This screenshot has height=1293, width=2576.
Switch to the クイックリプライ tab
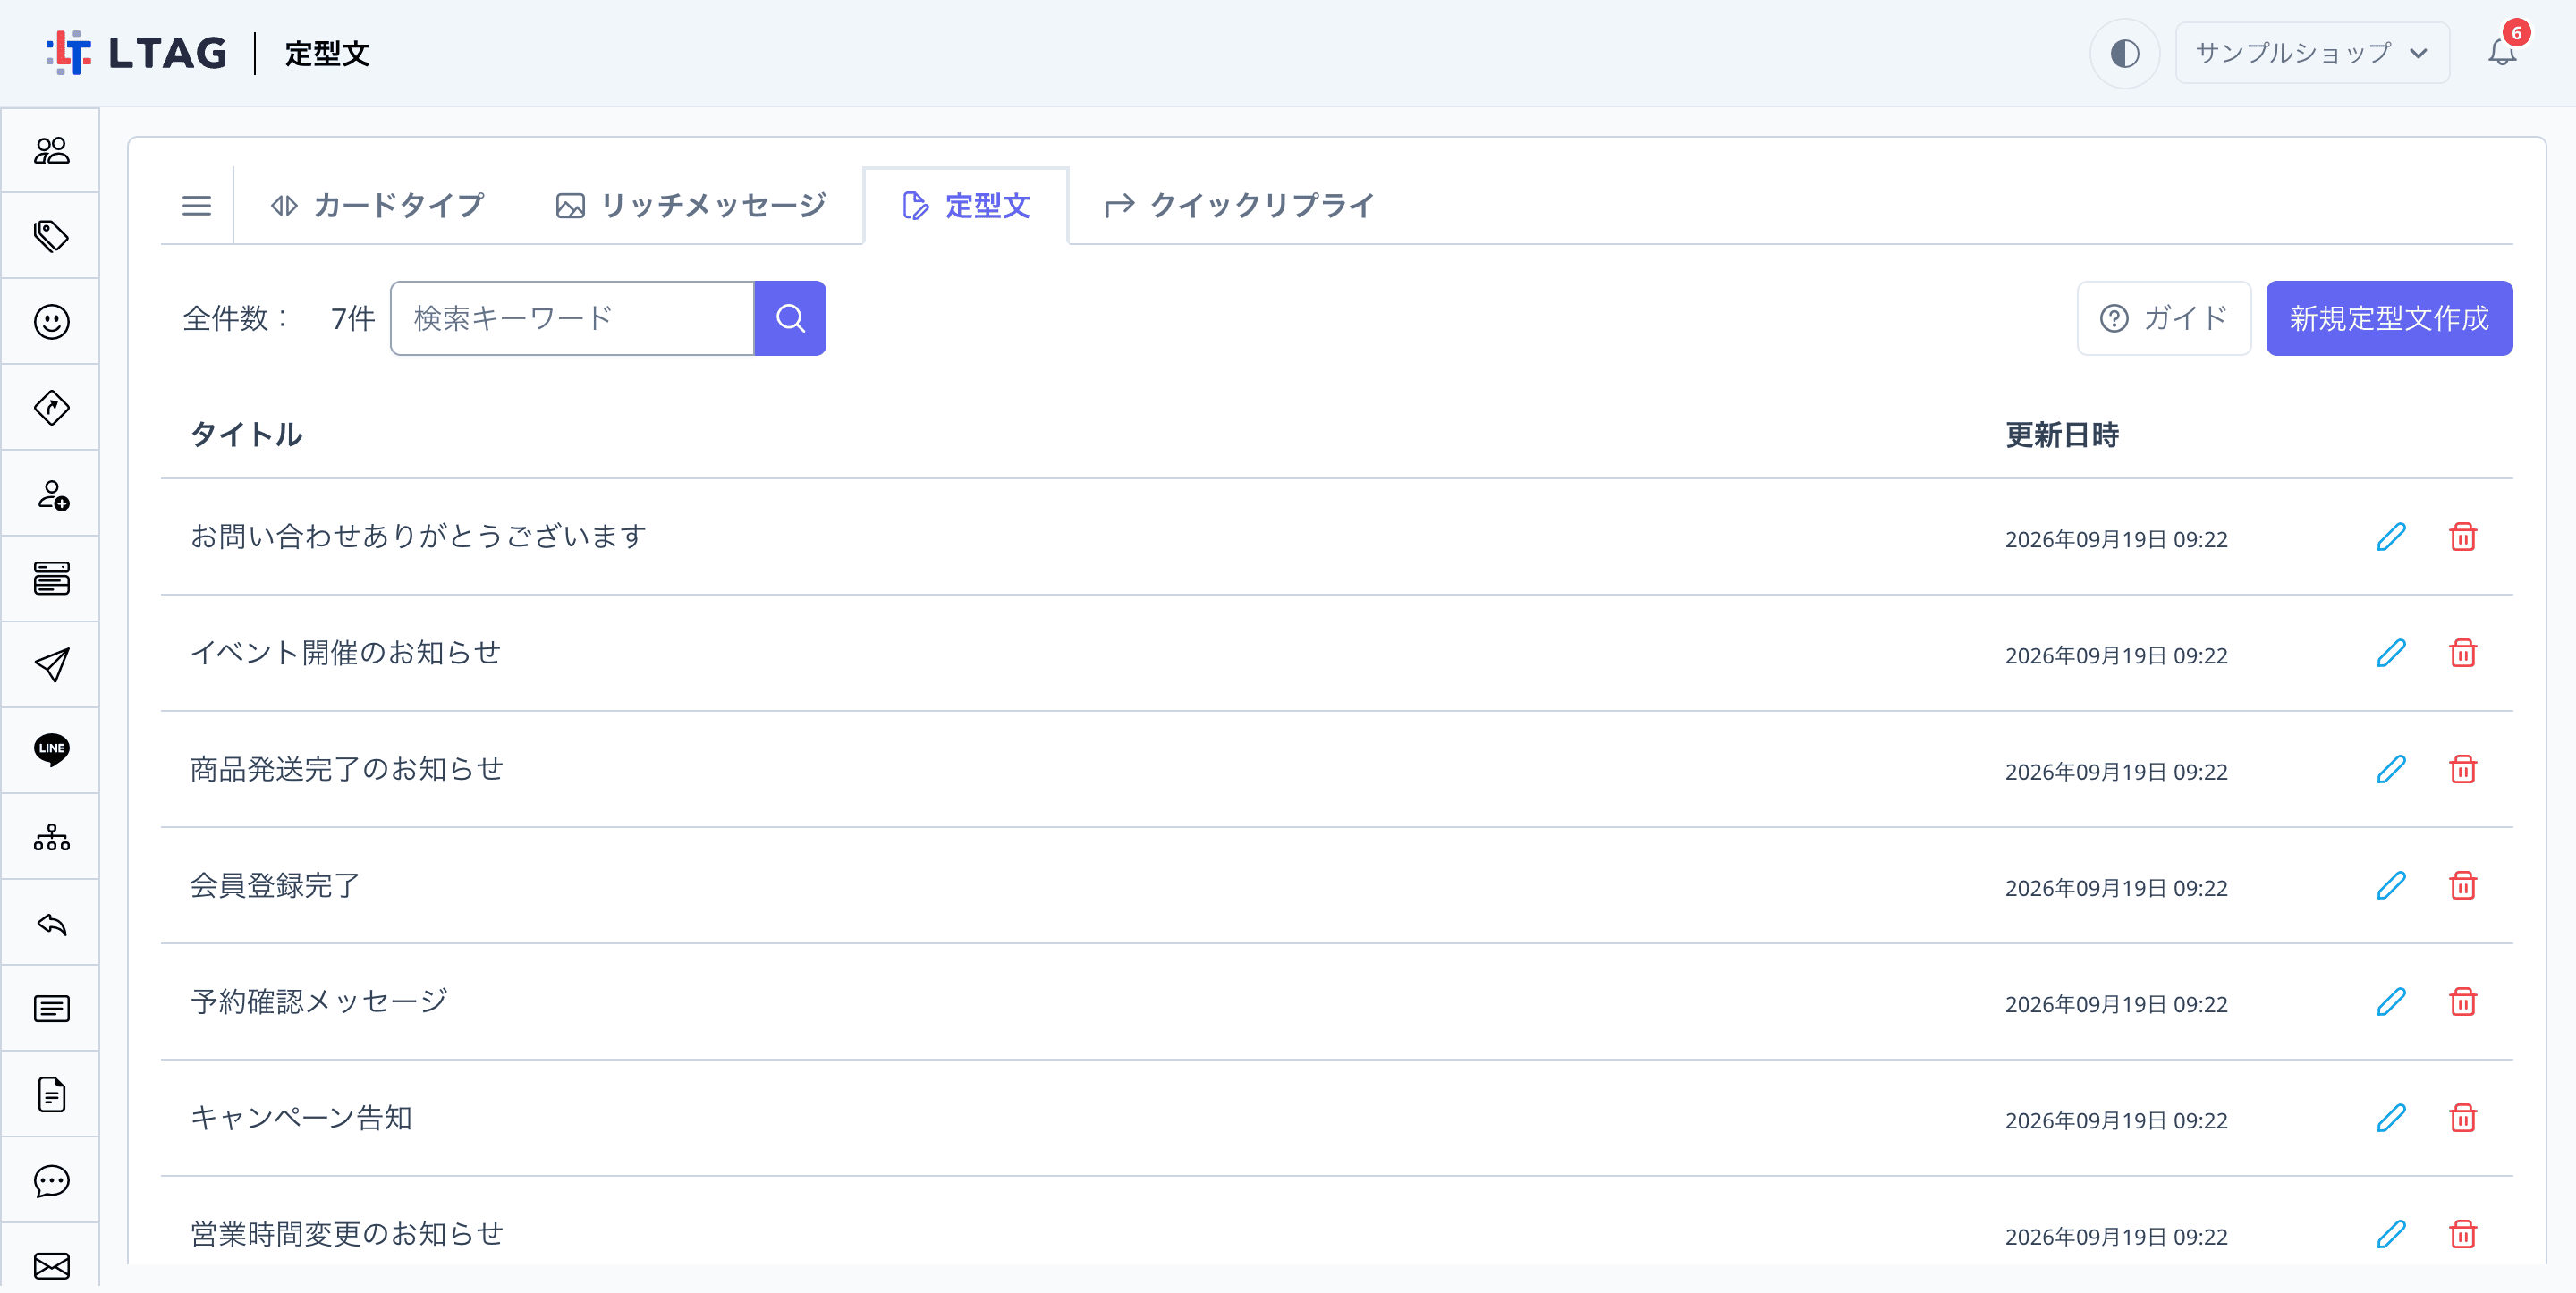tap(1240, 206)
